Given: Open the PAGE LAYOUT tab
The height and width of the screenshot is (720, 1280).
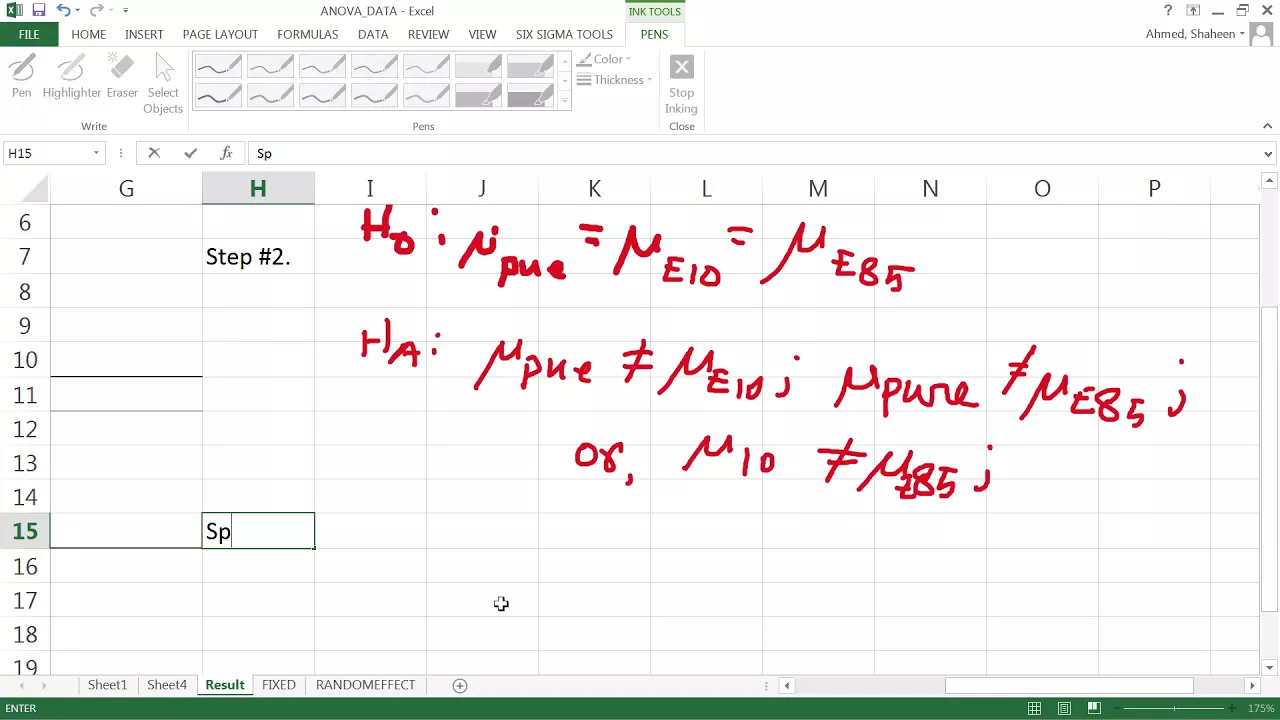Looking at the screenshot, I should click(220, 34).
